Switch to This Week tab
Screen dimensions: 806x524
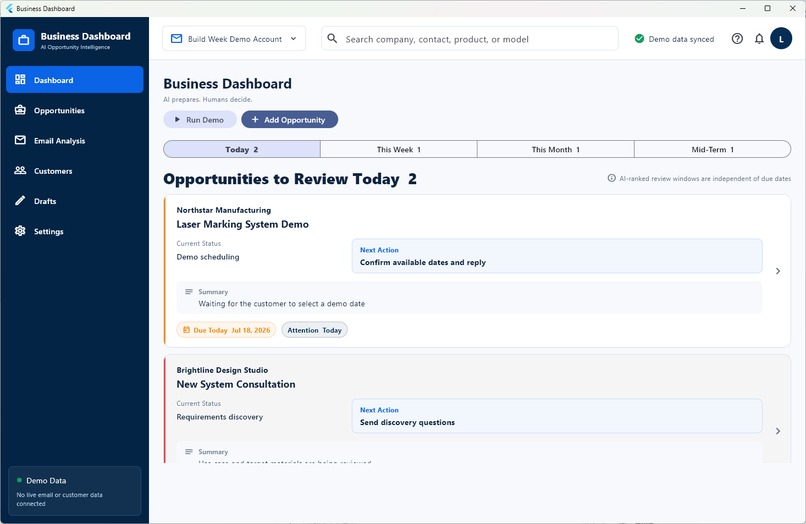click(x=398, y=149)
